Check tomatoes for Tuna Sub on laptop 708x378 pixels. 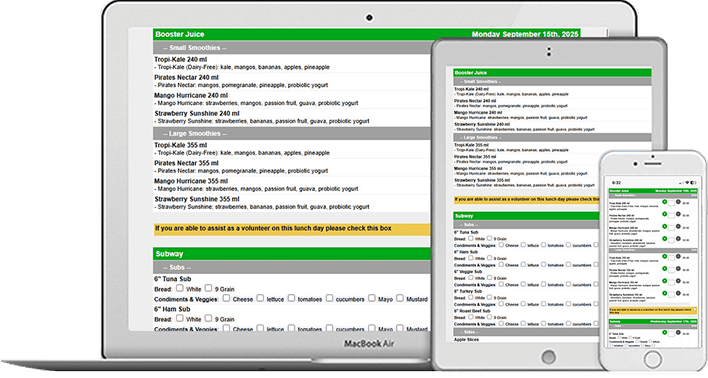point(291,298)
